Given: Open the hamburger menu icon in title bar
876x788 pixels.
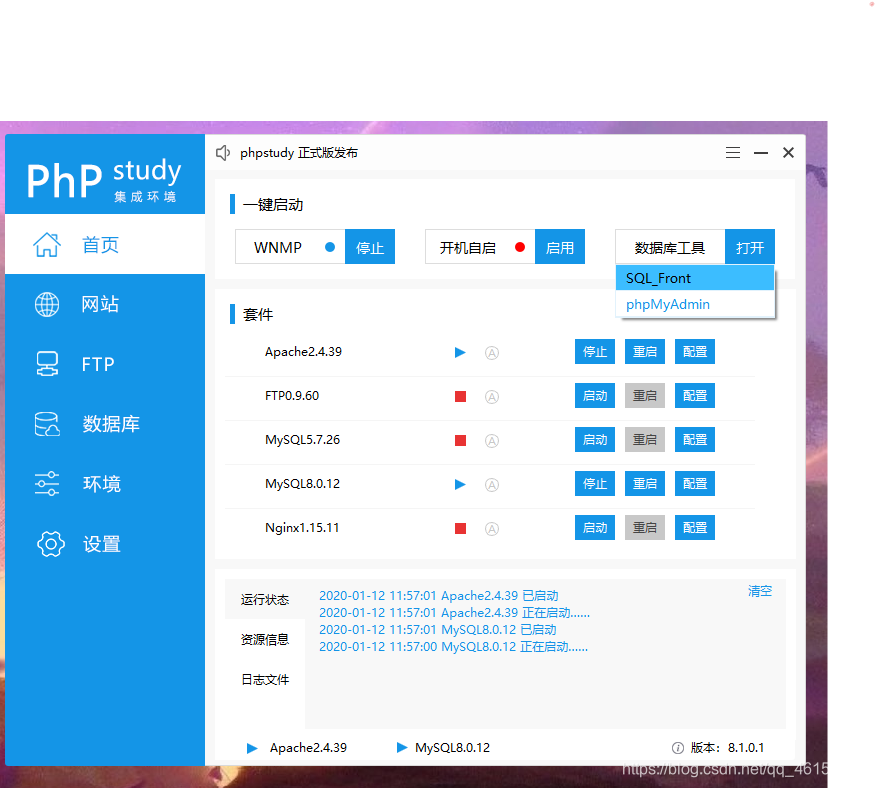Looking at the screenshot, I should pyautogui.click(x=732, y=153).
